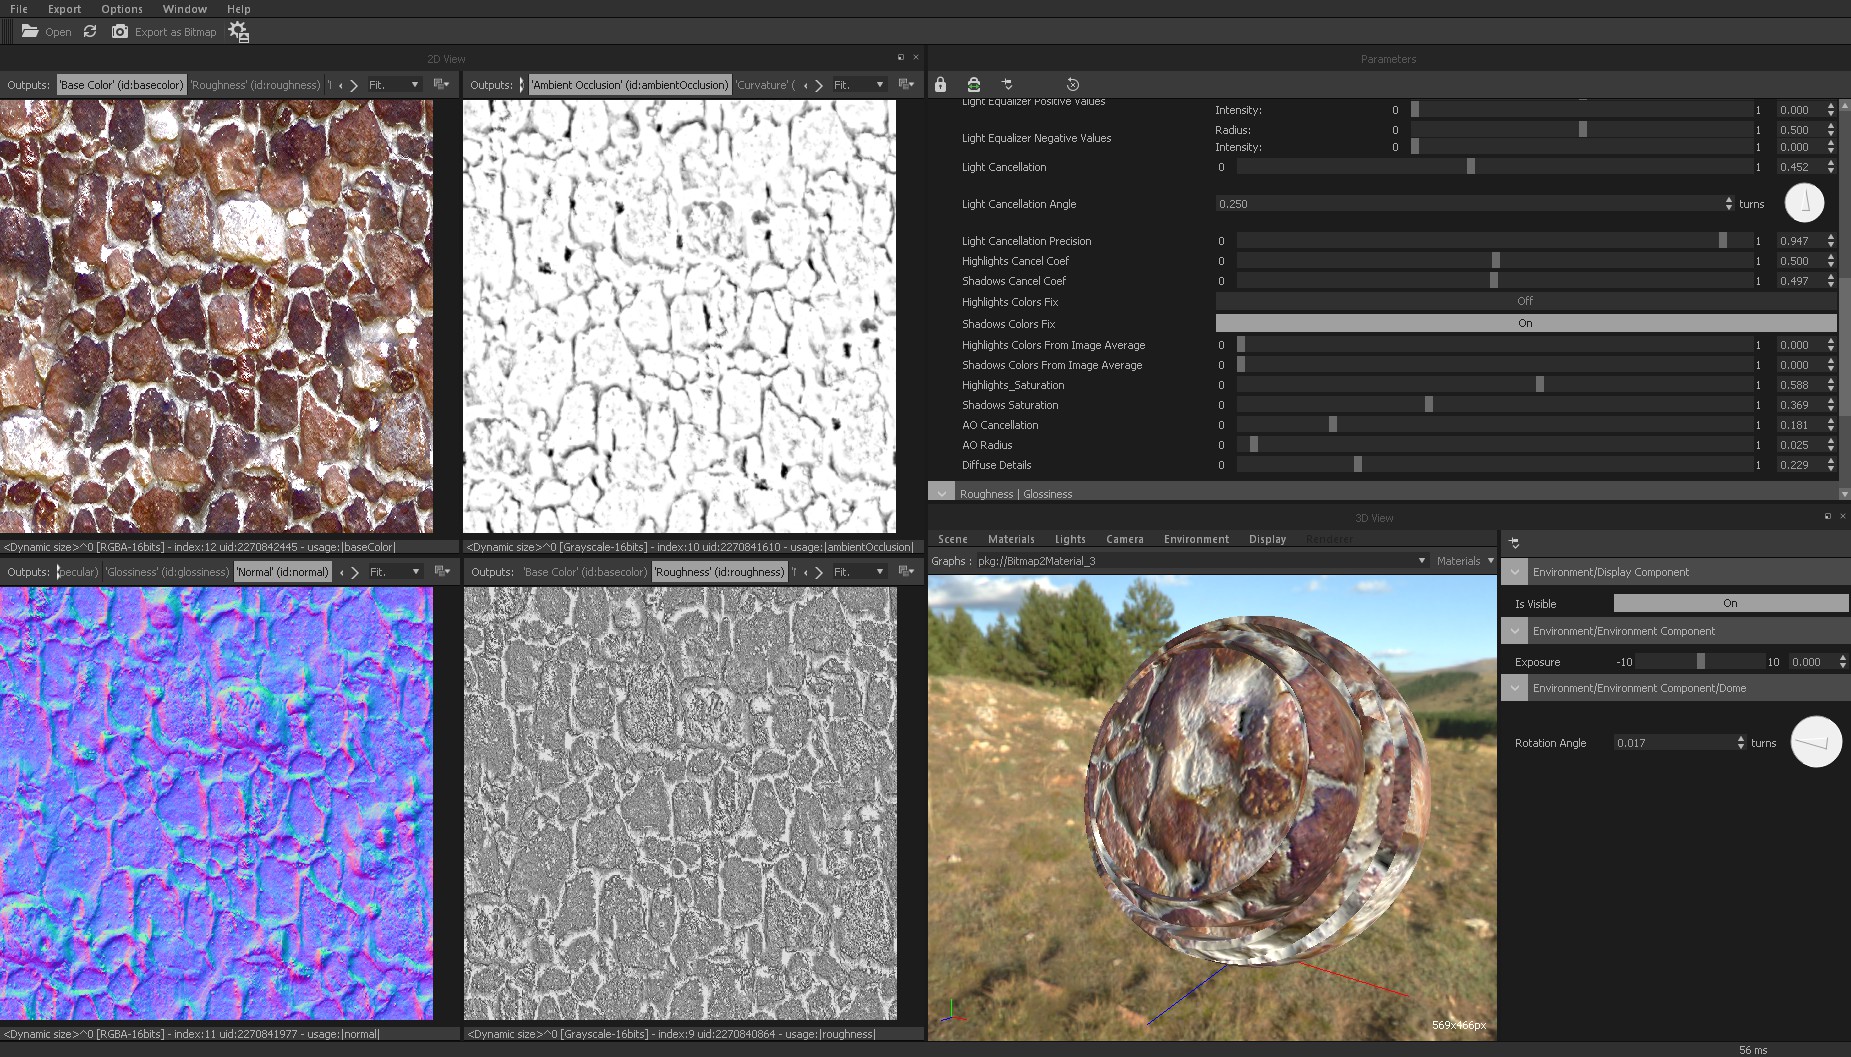Click the Light Cancellation slider
Viewport: 1851px width, 1057px height.
tap(1495, 167)
